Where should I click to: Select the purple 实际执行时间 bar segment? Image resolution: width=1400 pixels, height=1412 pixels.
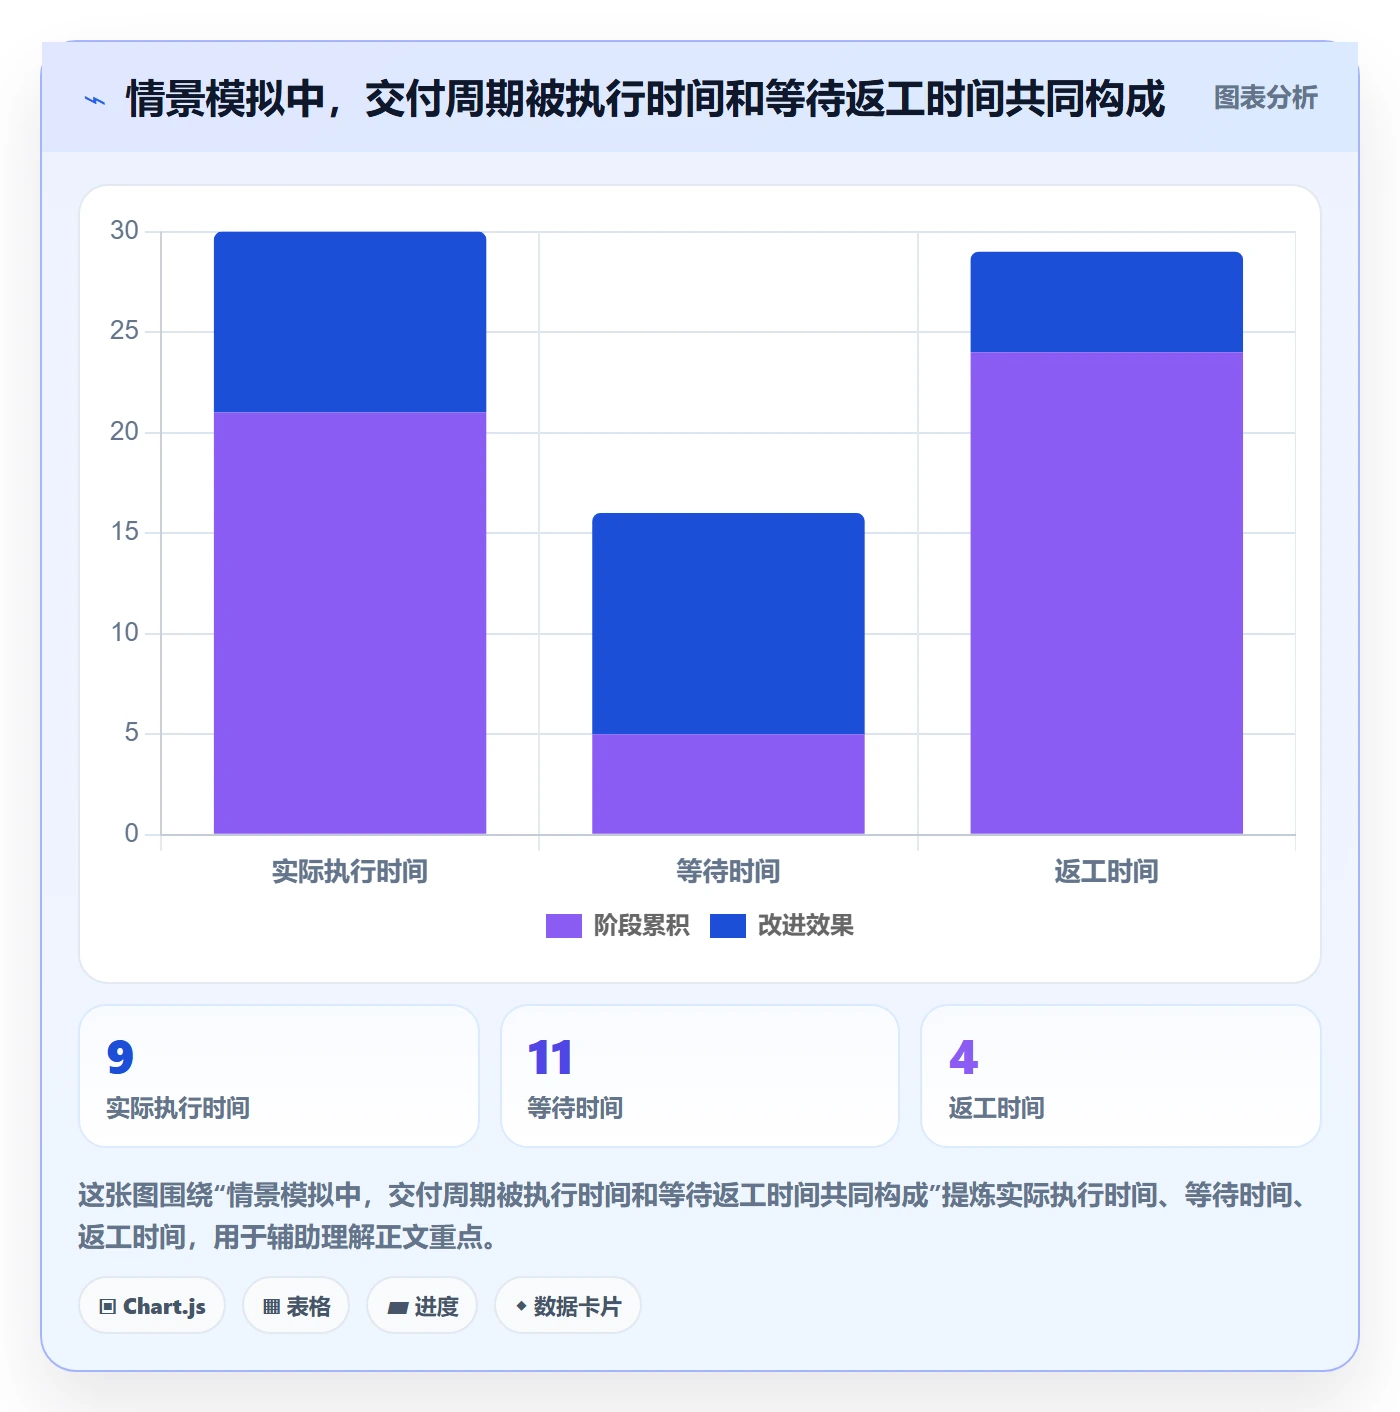point(350,623)
